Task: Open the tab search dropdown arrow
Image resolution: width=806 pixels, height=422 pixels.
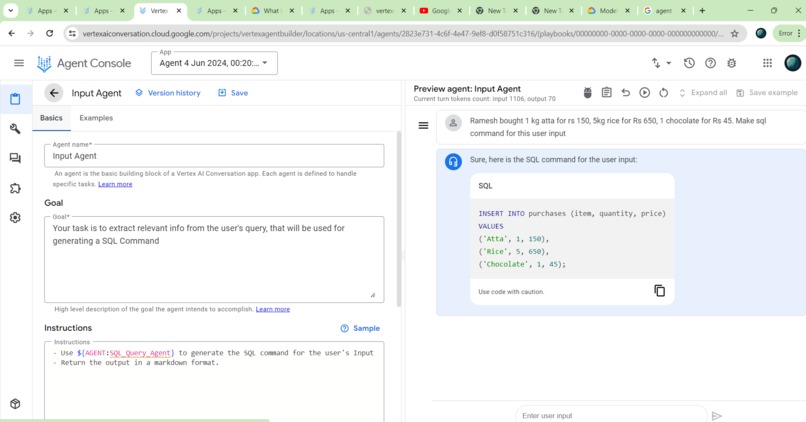Action: point(10,10)
